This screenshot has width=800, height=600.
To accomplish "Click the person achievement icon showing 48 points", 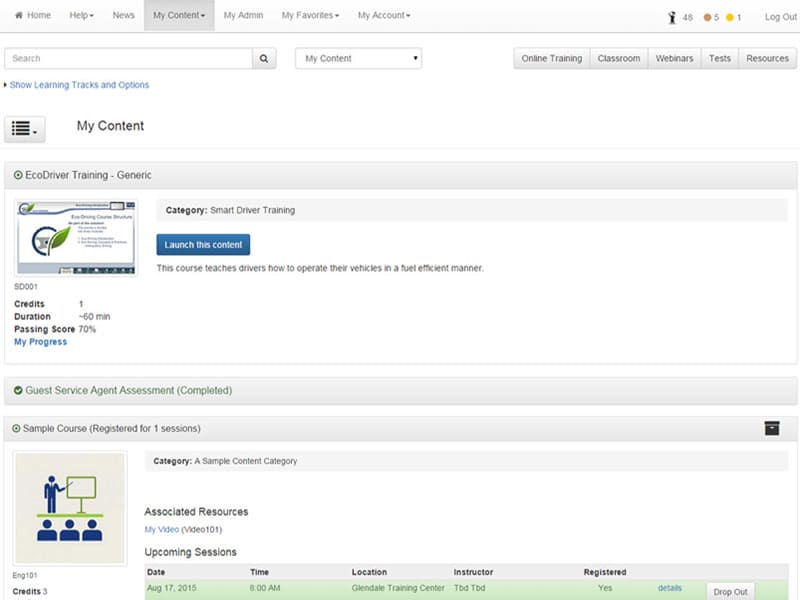I will [x=674, y=16].
